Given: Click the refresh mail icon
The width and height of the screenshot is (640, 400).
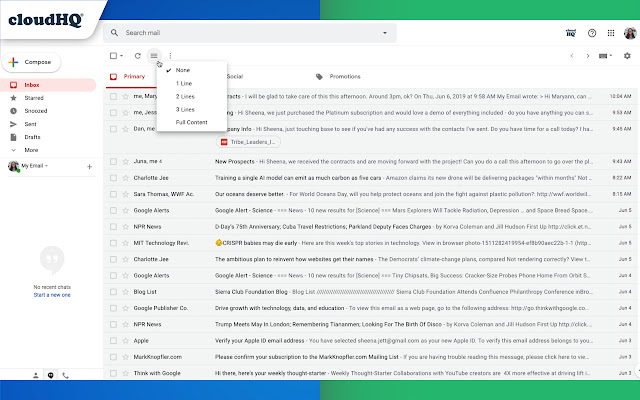Looking at the screenshot, I should pos(137,56).
